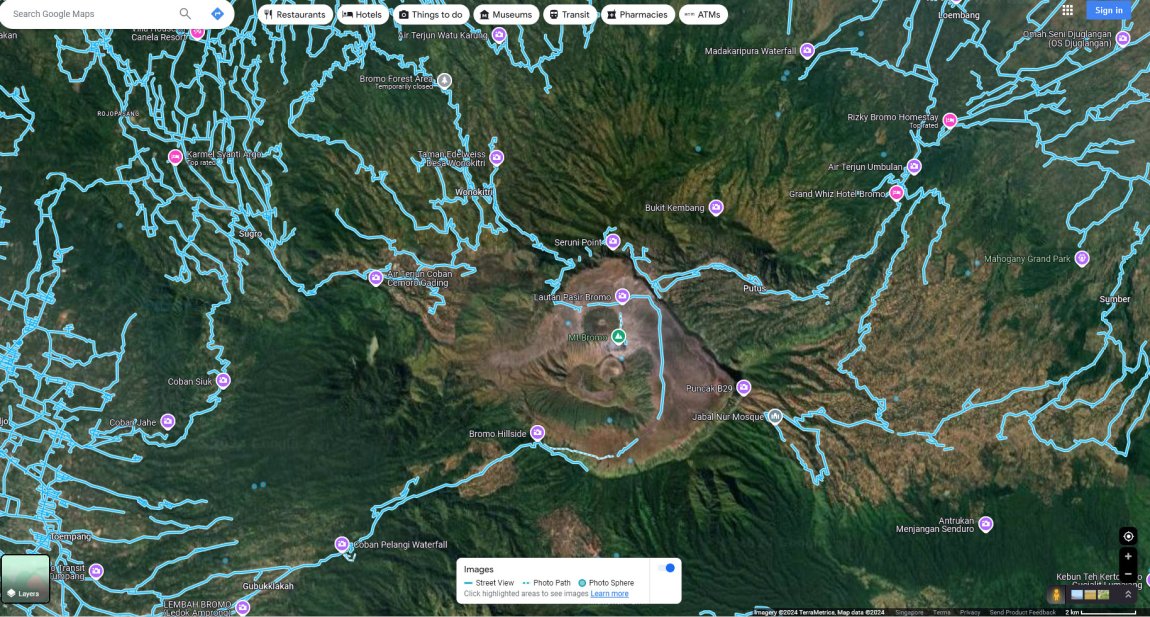Image resolution: width=1150 pixels, height=617 pixels.
Task: Open the Google apps grid
Action: coord(1067,10)
